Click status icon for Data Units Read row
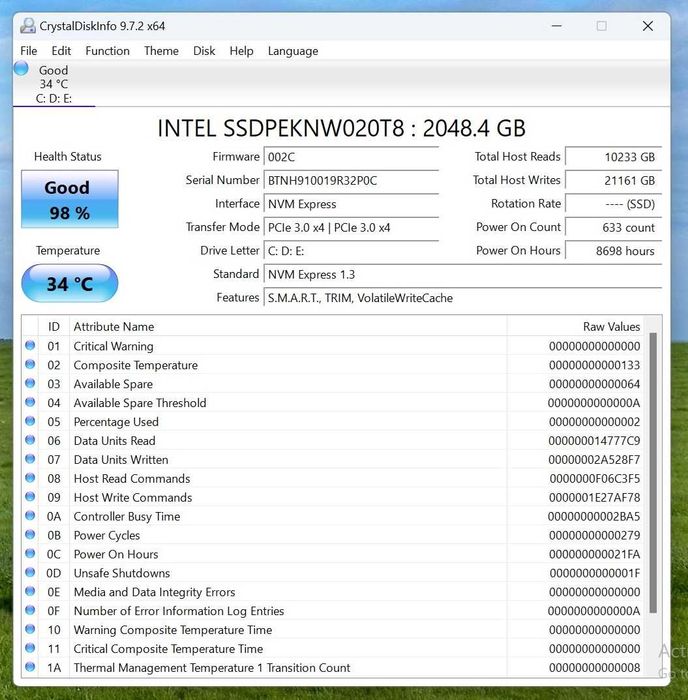 30,440
